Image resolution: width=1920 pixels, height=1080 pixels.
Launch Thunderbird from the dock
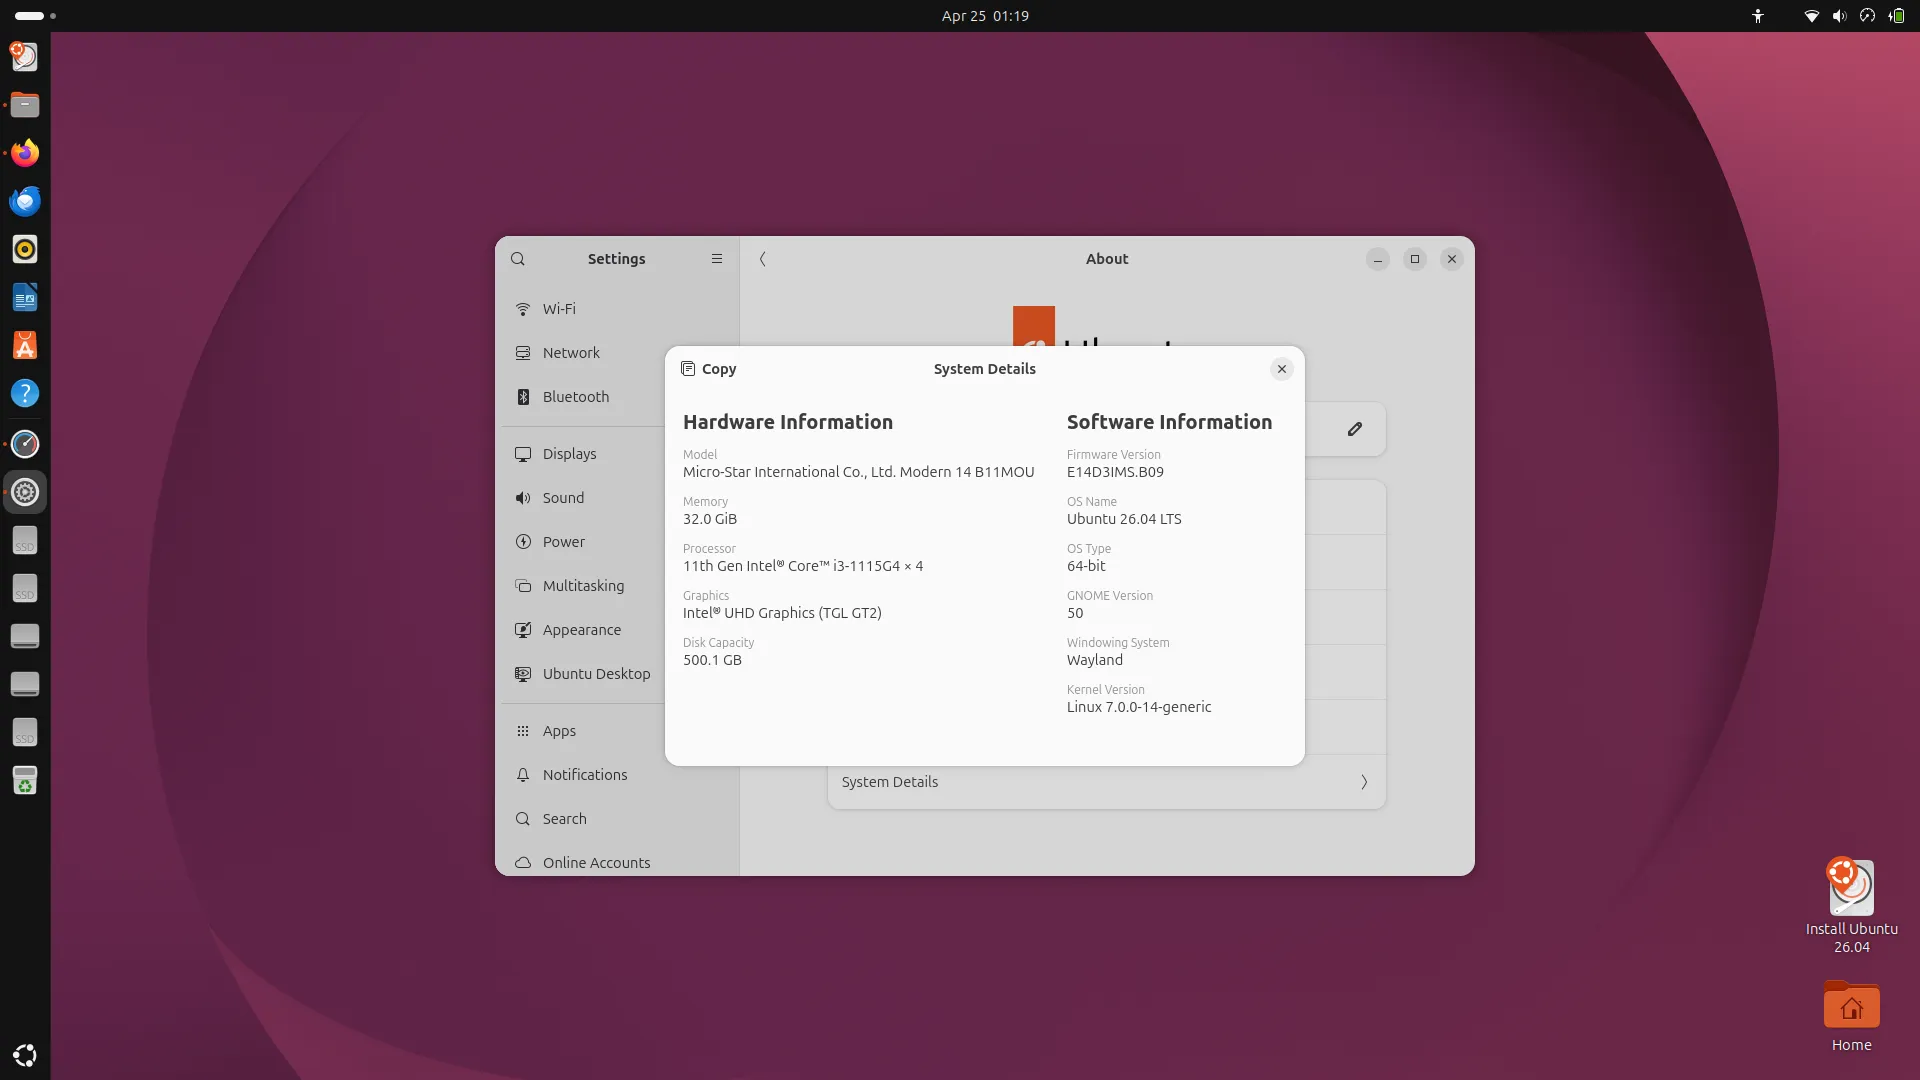[x=25, y=200]
